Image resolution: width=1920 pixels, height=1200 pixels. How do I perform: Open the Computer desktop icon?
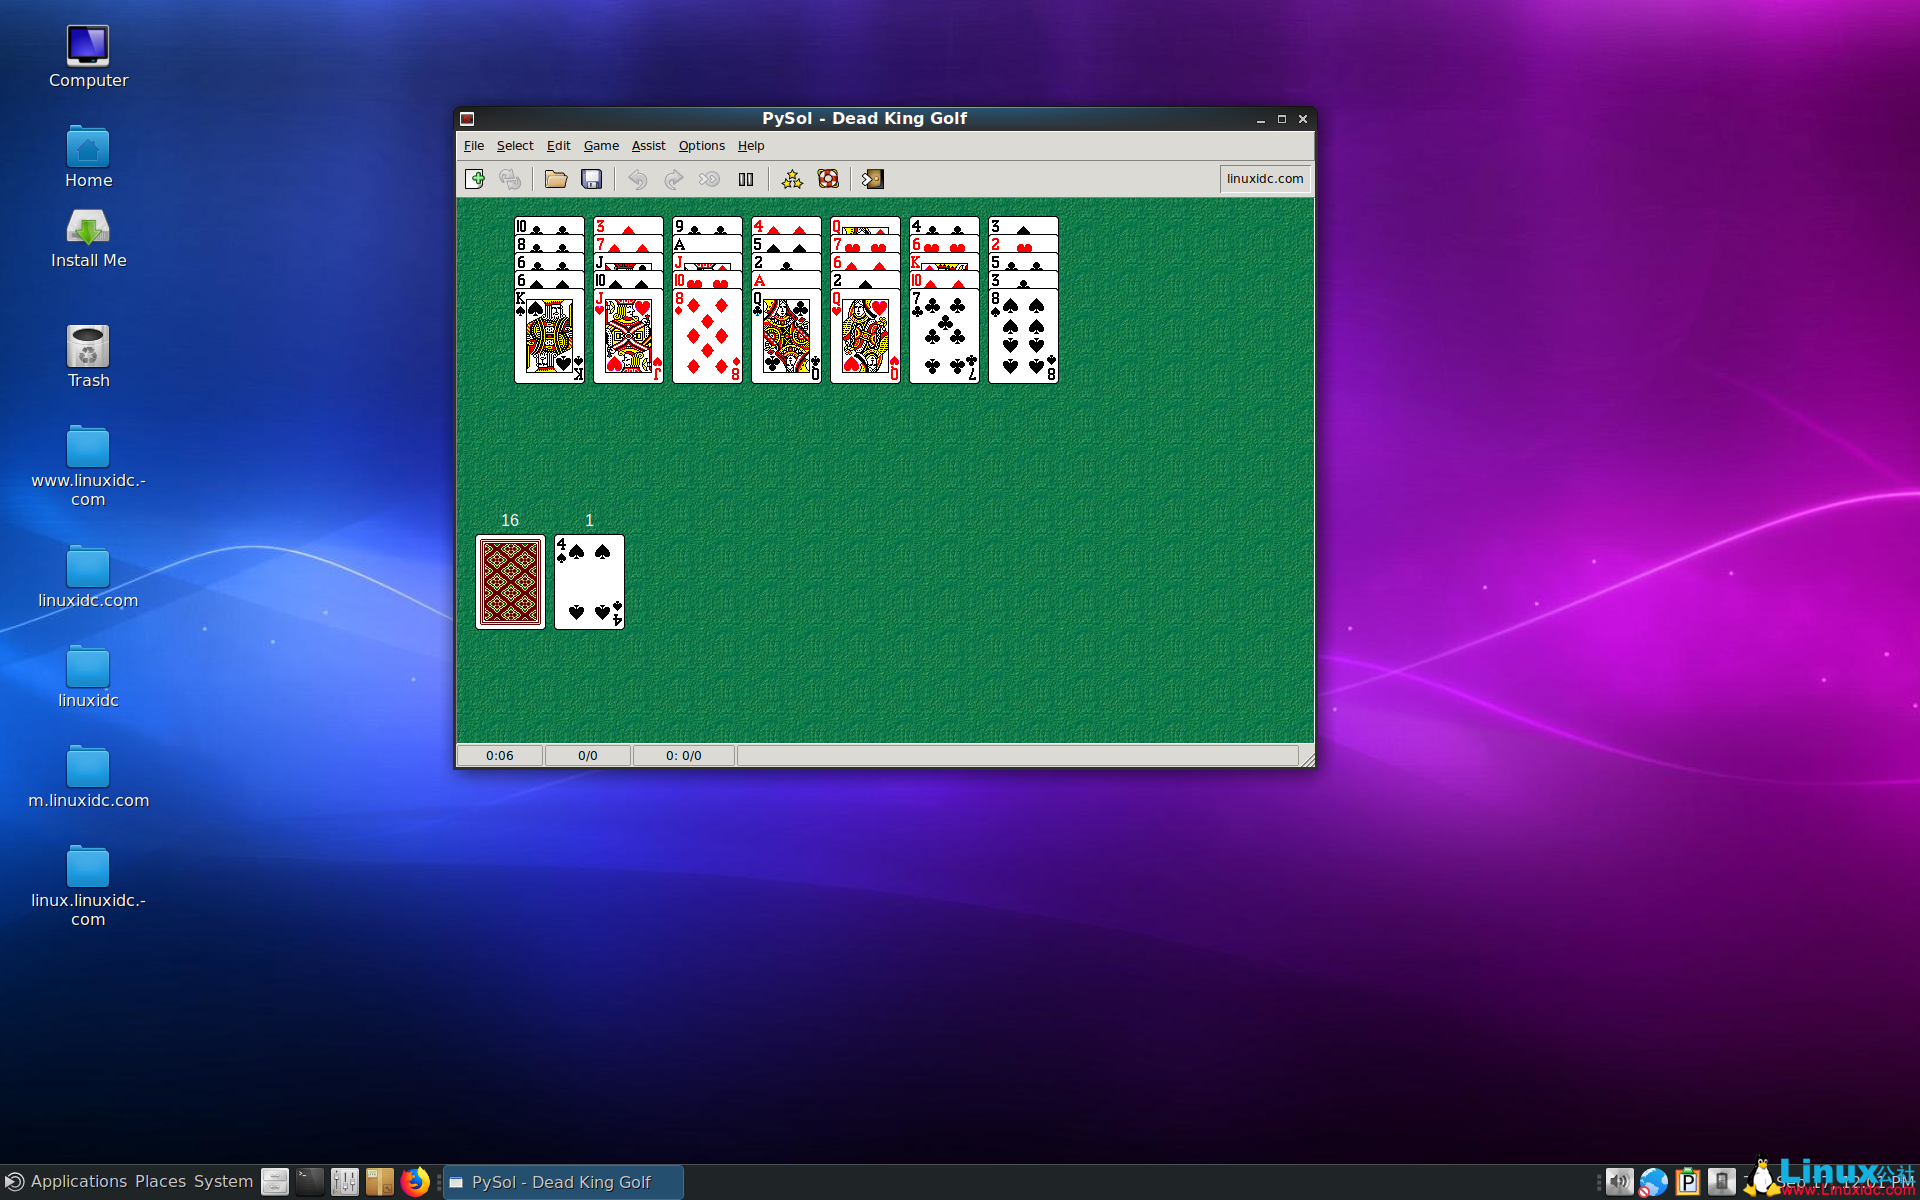click(x=88, y=56)
